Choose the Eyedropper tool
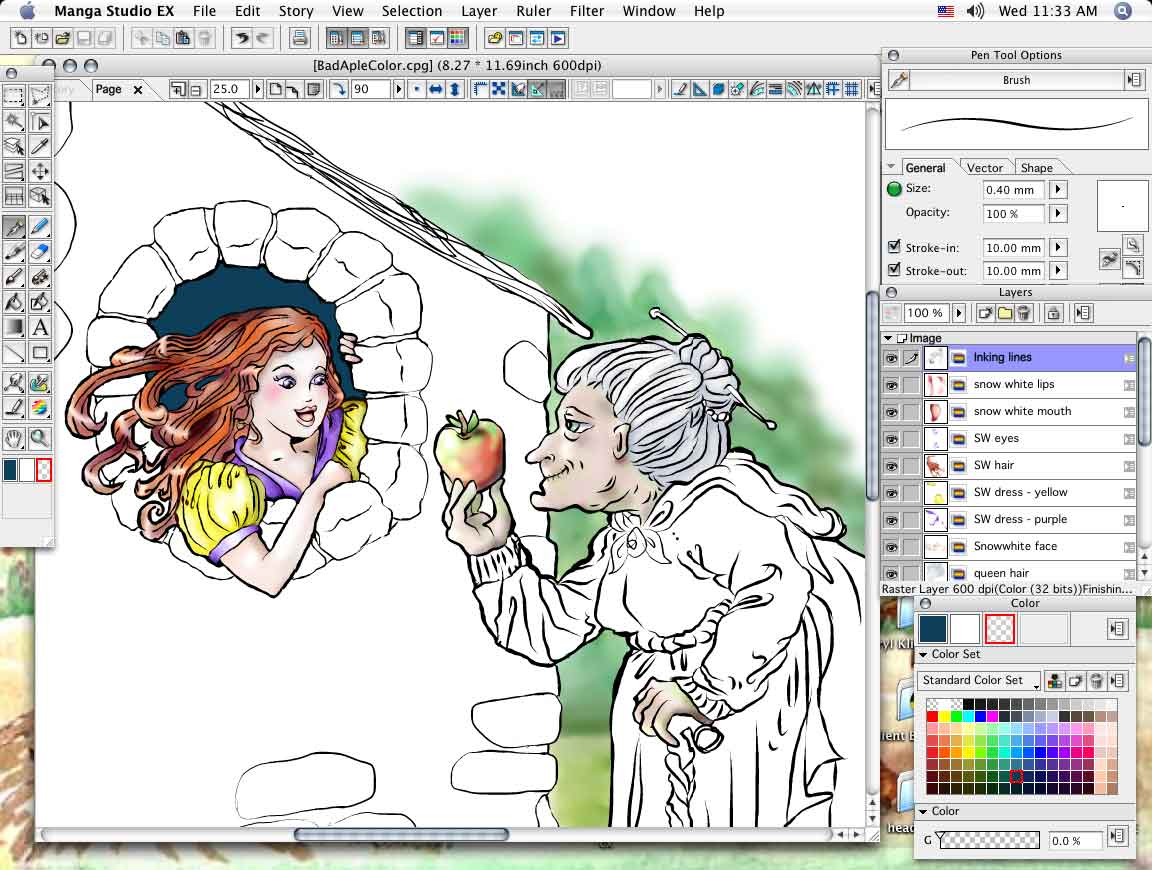1152x870 pixels. 40,146
